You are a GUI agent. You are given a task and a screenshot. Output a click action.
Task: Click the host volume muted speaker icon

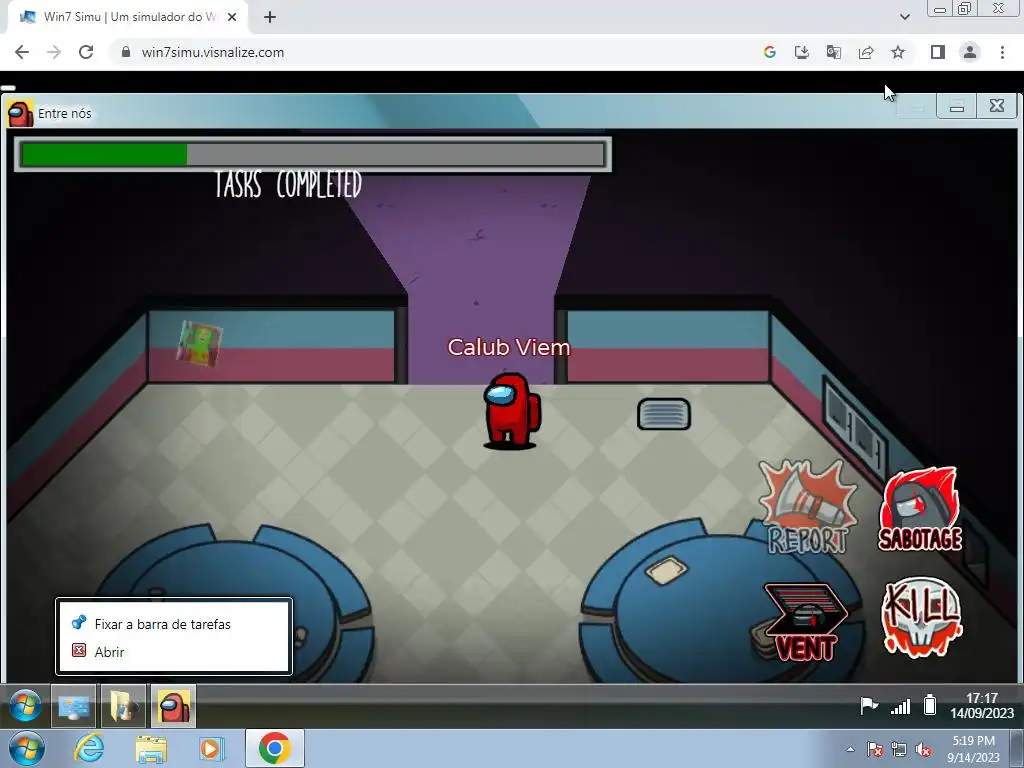click(x=922, y=750)
